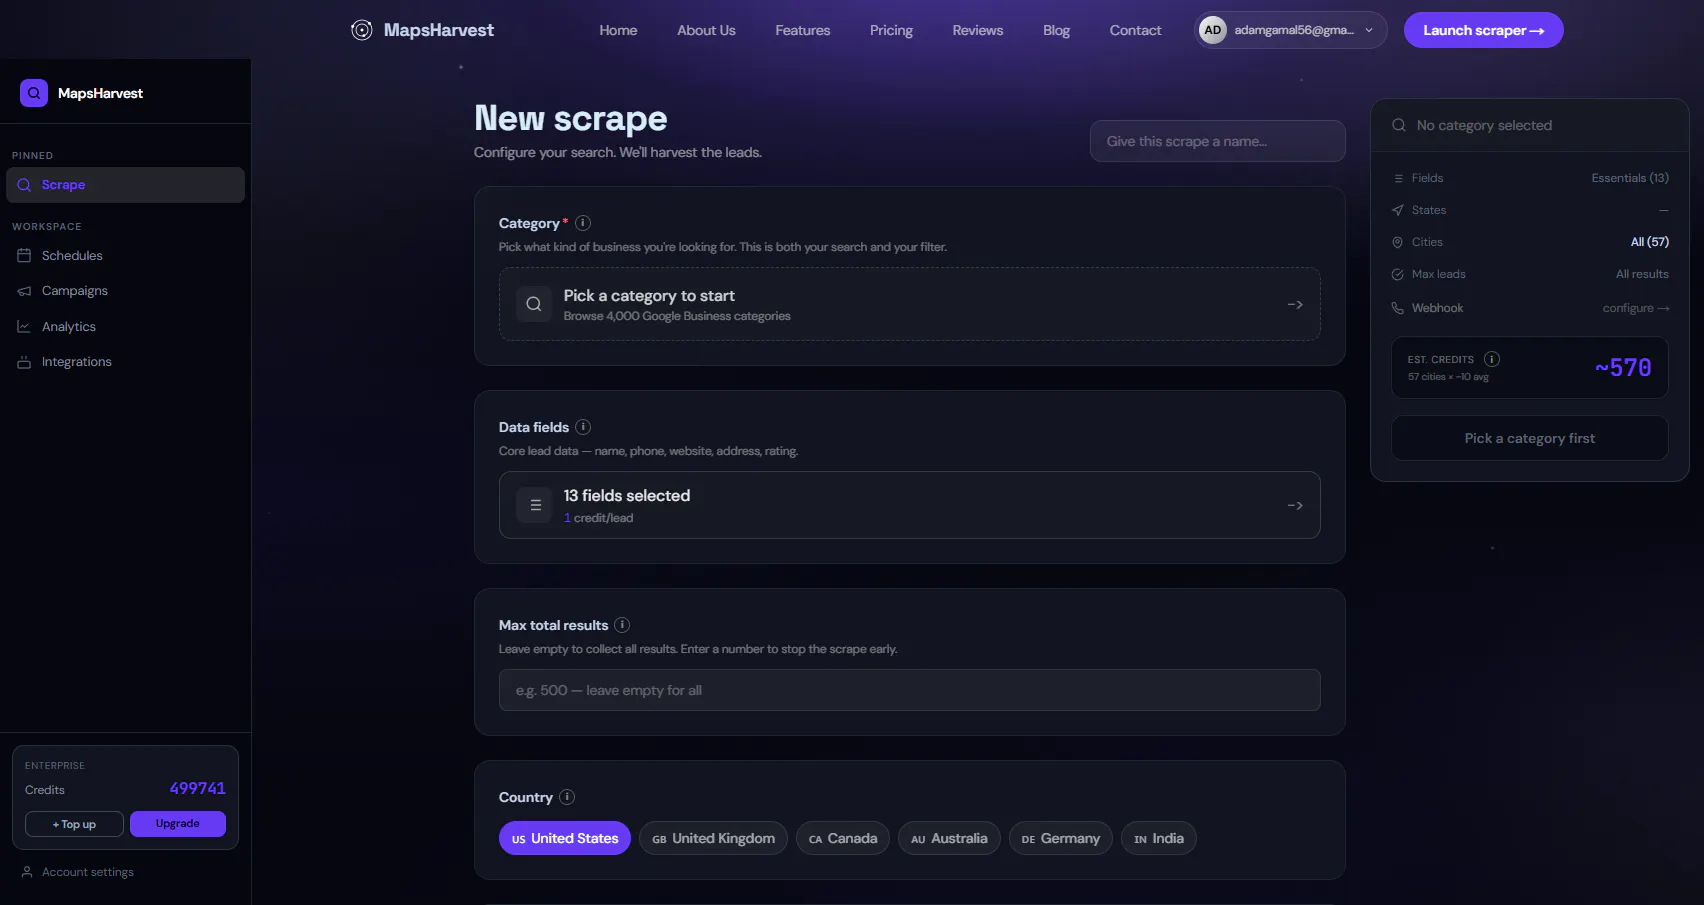
Task: Select India country chip
Action: click(1159, 838)
